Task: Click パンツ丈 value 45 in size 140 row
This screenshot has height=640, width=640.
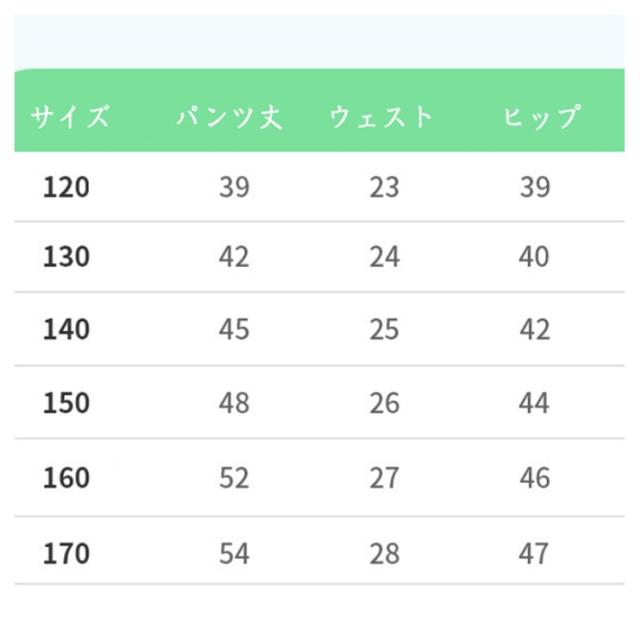Action: click(234, 329)
